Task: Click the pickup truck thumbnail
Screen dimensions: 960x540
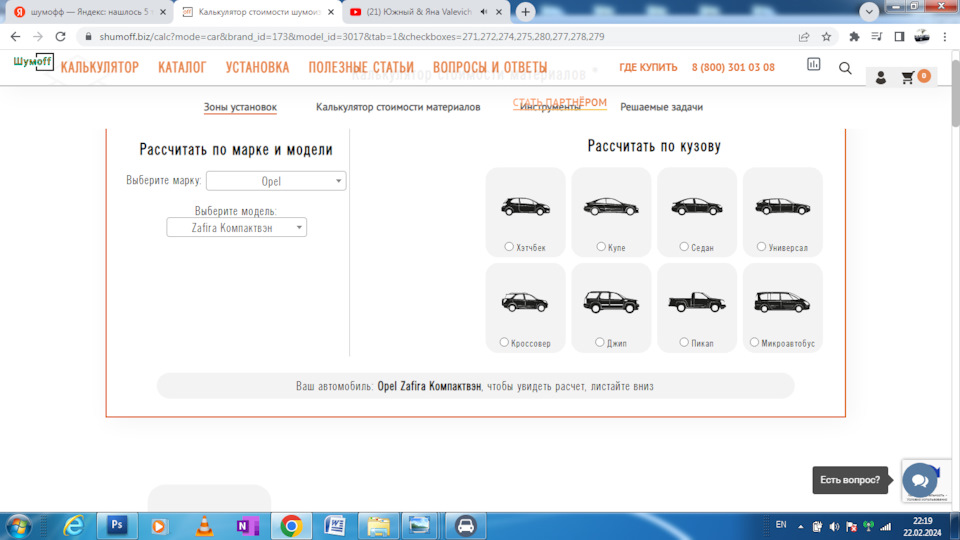Action: [x=697, y=302]
